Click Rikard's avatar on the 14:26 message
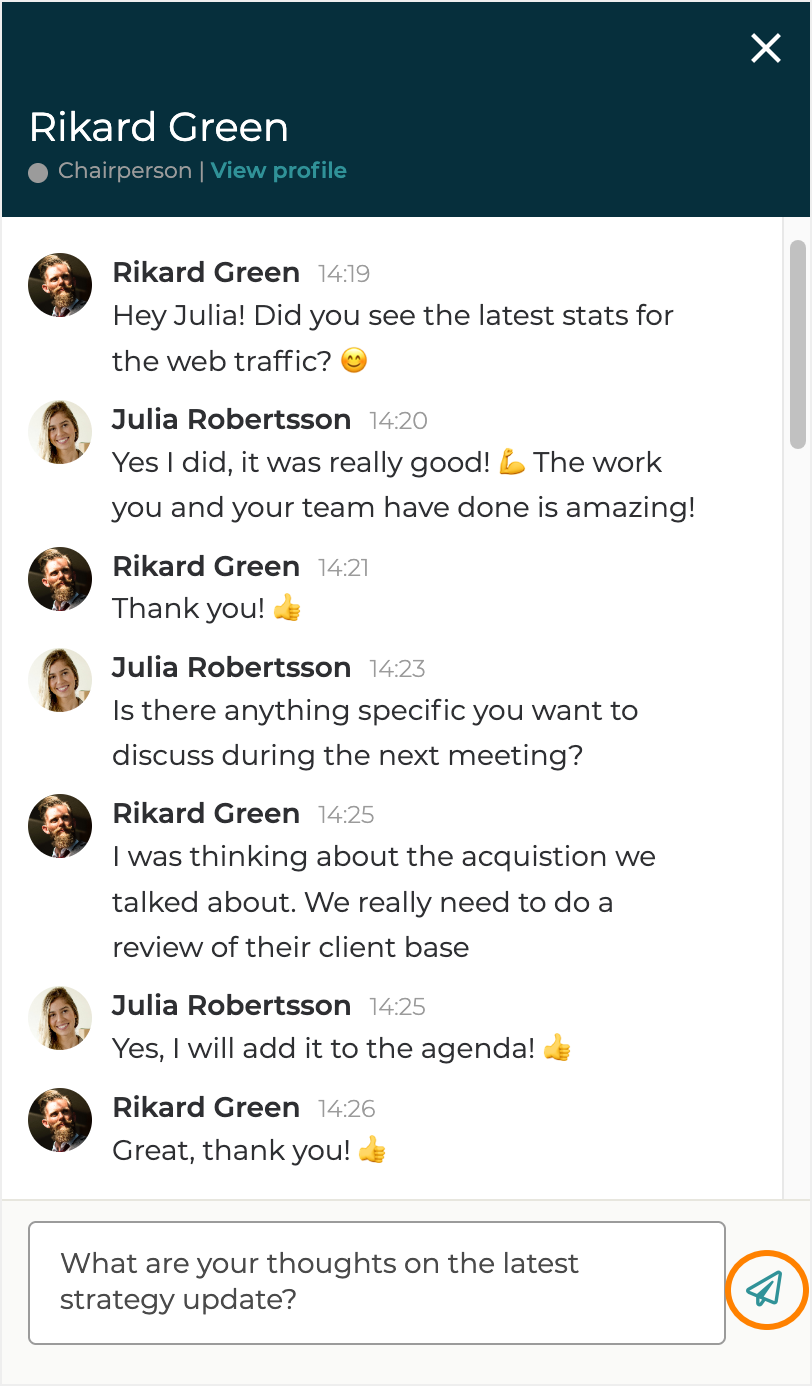This screenshot has height=1386, width=812. pyautogui.click(x=60, y=1120)
